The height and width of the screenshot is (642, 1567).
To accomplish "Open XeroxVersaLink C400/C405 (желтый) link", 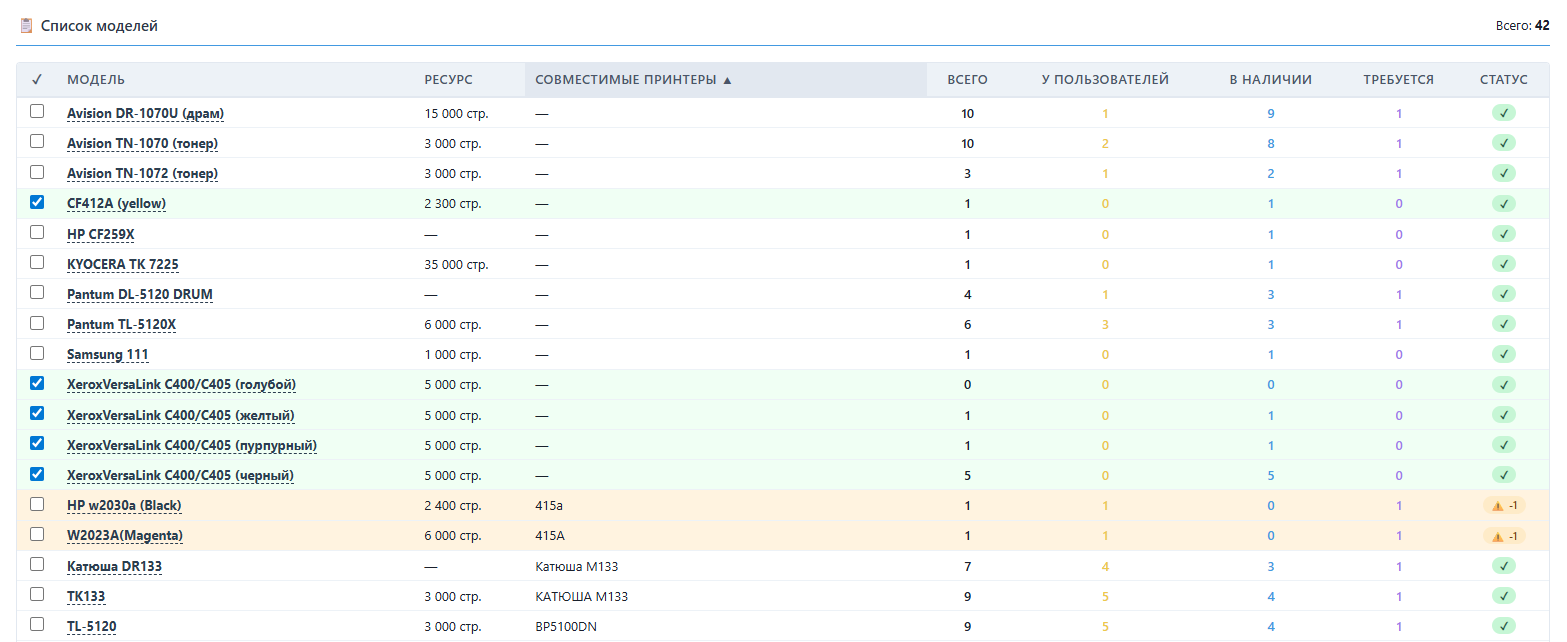I will pos(181,415).
